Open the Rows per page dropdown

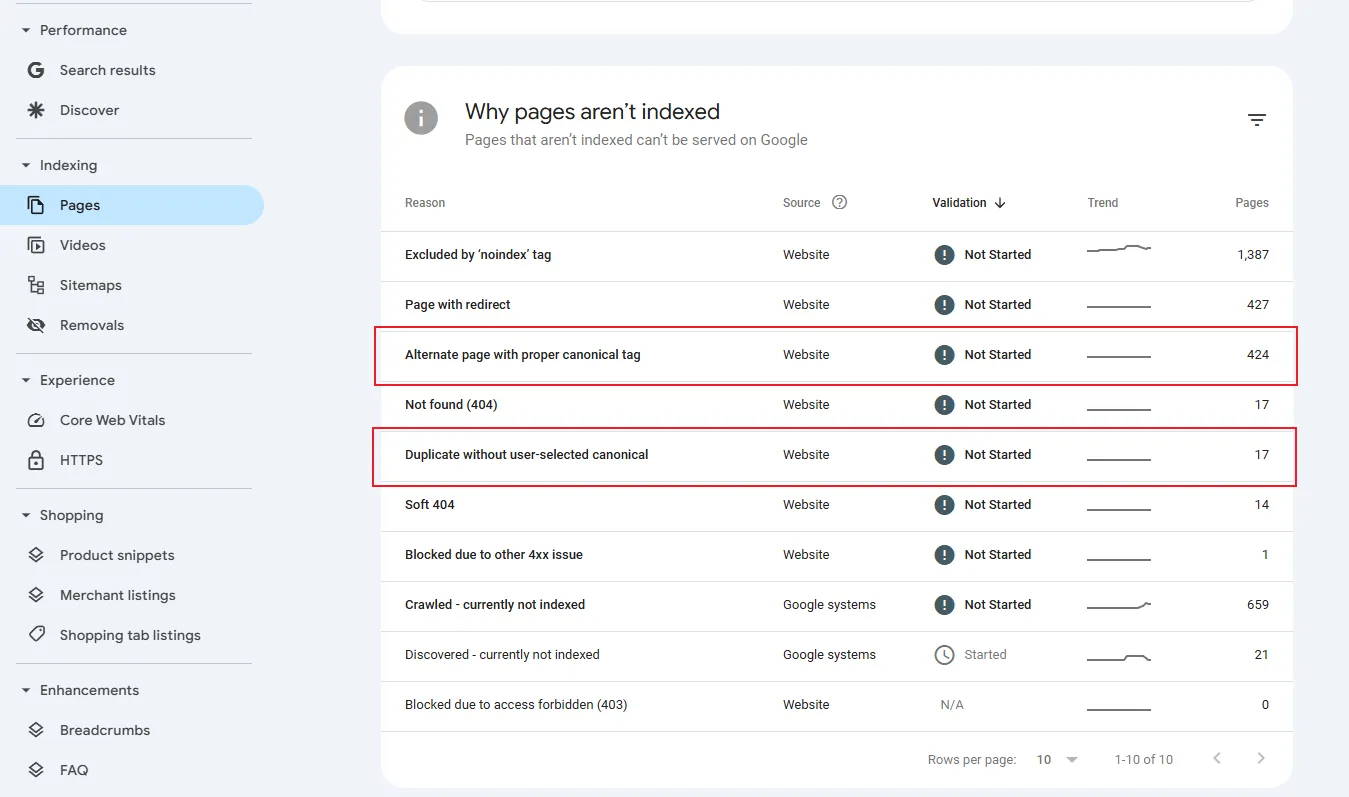click(x=1055, y=759)
